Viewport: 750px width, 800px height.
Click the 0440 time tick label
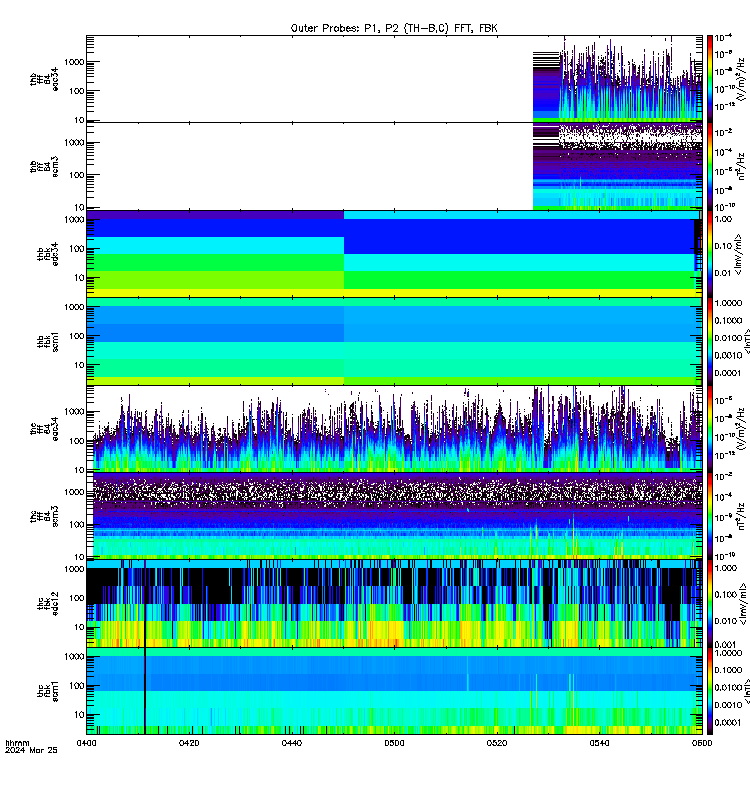coord(292,743)
